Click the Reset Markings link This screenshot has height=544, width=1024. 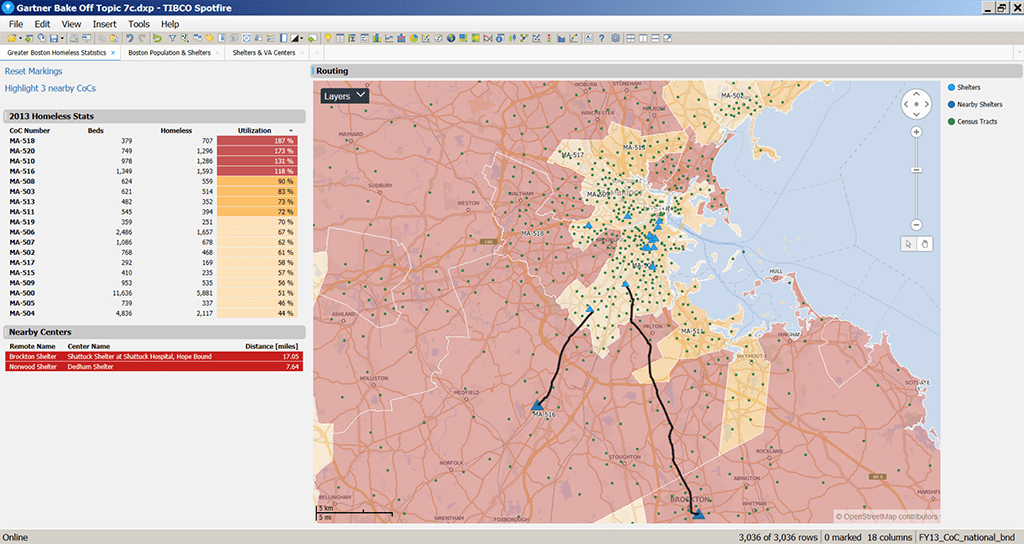[x=33, y=71]
